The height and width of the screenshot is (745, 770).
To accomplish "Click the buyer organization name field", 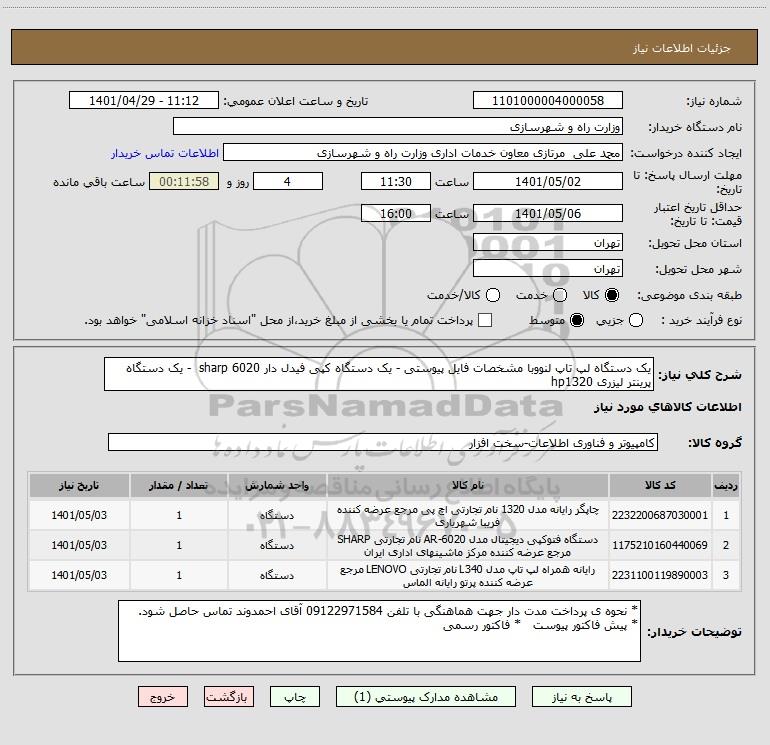I will (x=398, y=127).
